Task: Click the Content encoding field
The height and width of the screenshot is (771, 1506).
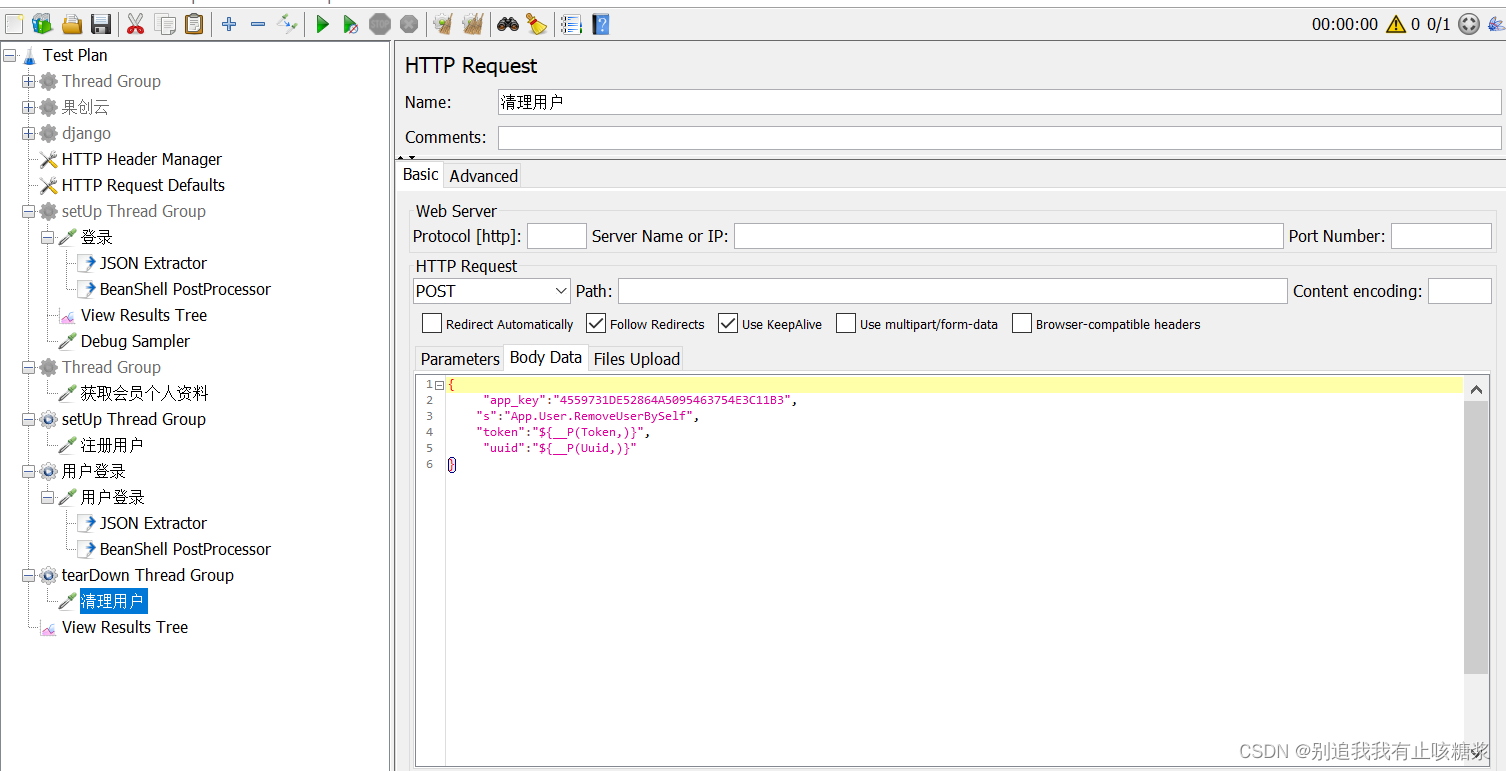Action: tap(1459, 291)
